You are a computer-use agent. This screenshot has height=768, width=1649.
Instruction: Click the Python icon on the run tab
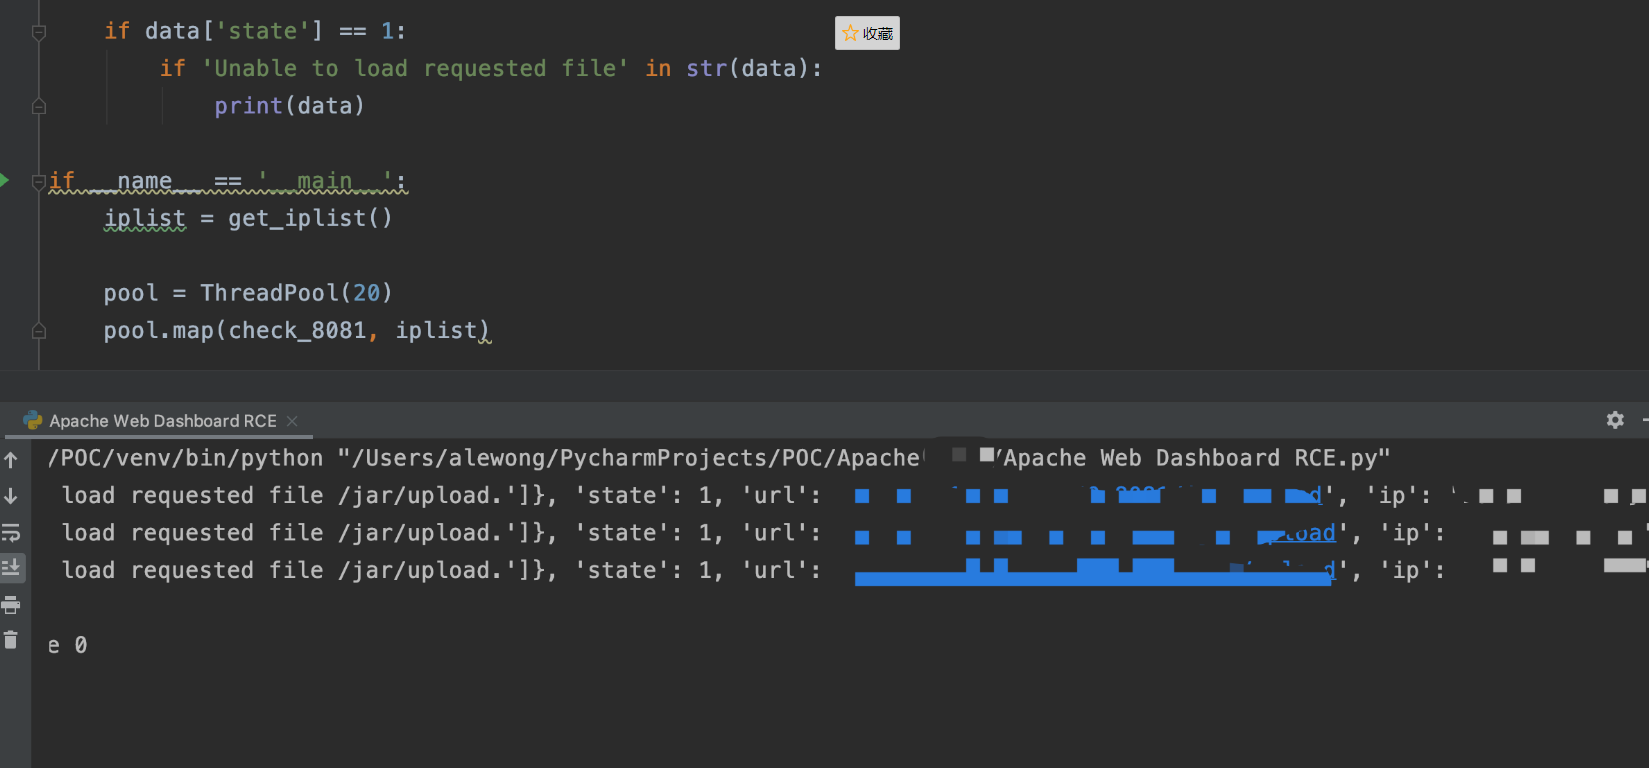(33, 420)
